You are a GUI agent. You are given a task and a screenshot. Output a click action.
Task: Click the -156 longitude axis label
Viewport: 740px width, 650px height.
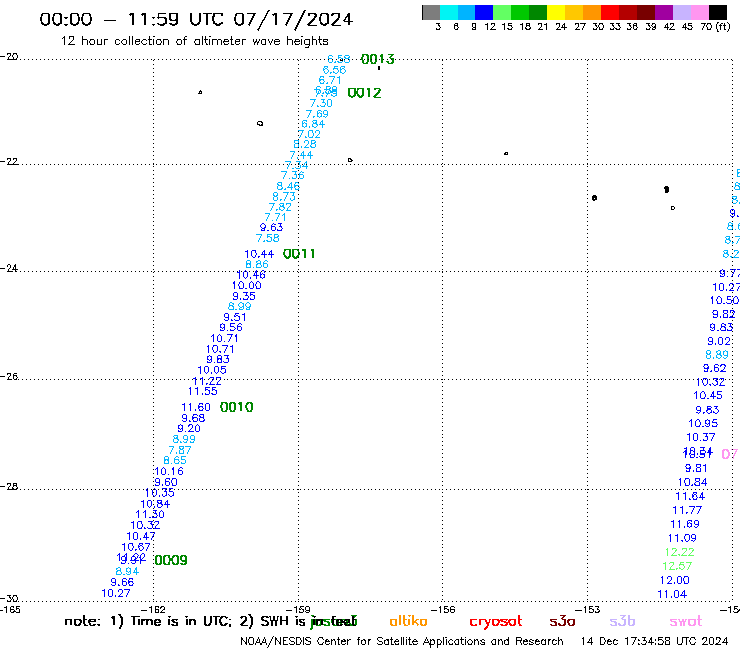[443, 609]
